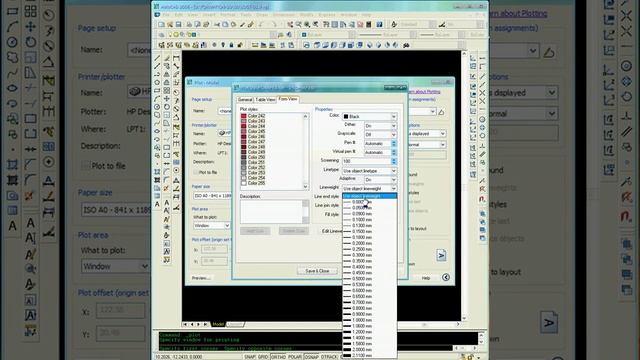Viewport: 640px width, 360px height.
Task: Click the Save & Close button
Action: click(317, 271)
